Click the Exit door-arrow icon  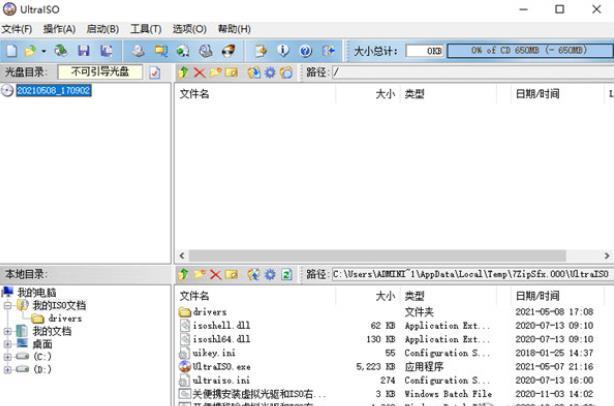[328, 51]
